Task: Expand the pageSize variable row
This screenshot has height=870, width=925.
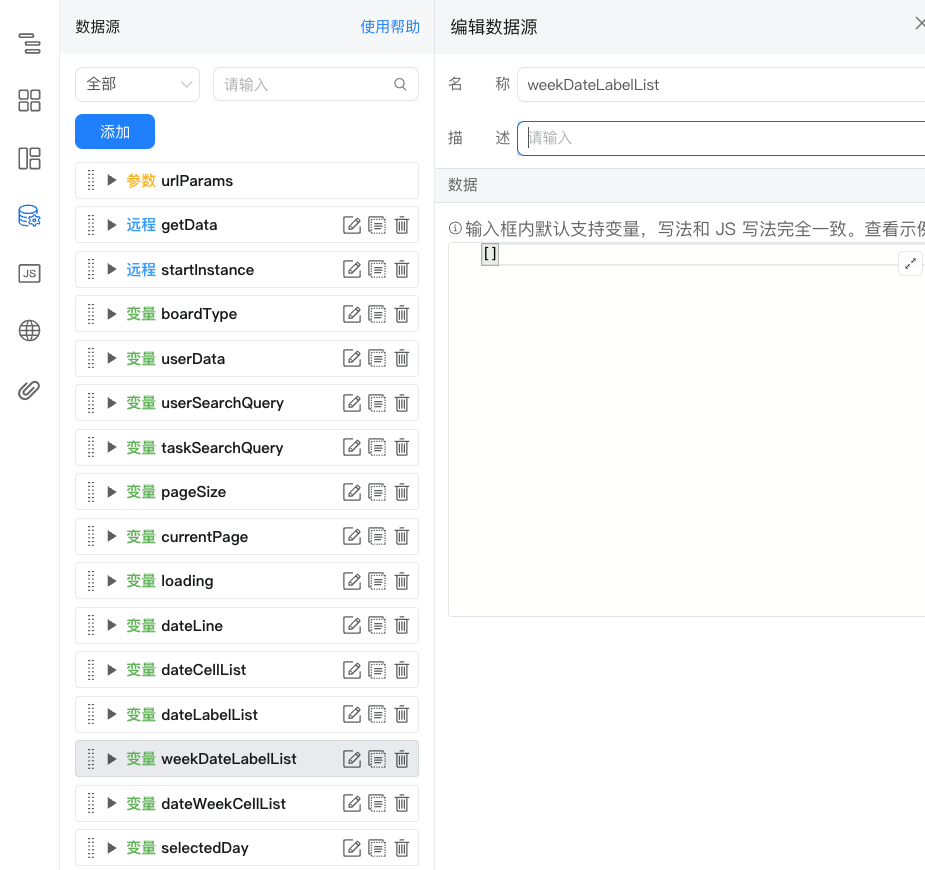Action: [112, 492]
